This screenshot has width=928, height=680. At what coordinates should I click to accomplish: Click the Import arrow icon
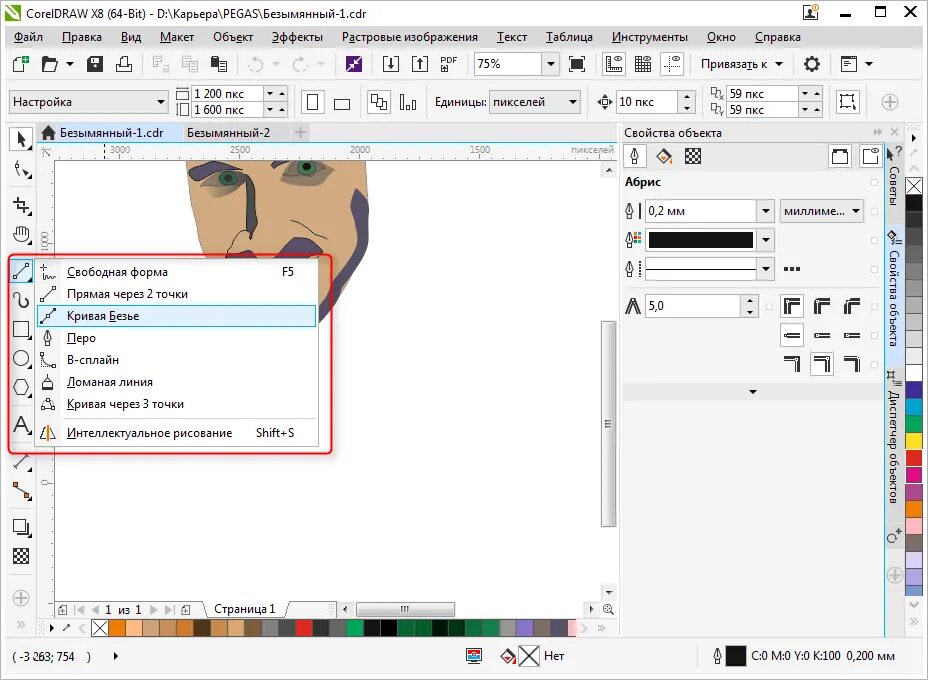[x=391, y=64]
